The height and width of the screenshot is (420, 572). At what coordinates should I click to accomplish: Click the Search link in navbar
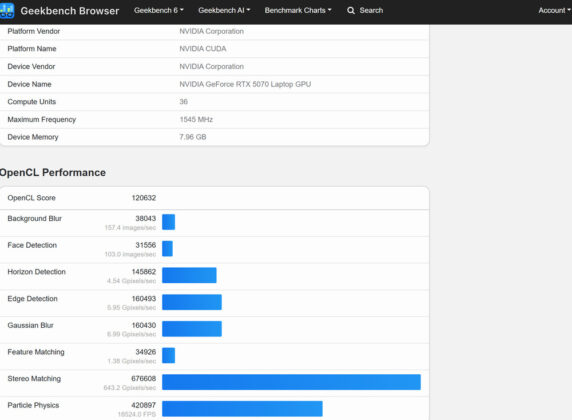tap(371, 11)
